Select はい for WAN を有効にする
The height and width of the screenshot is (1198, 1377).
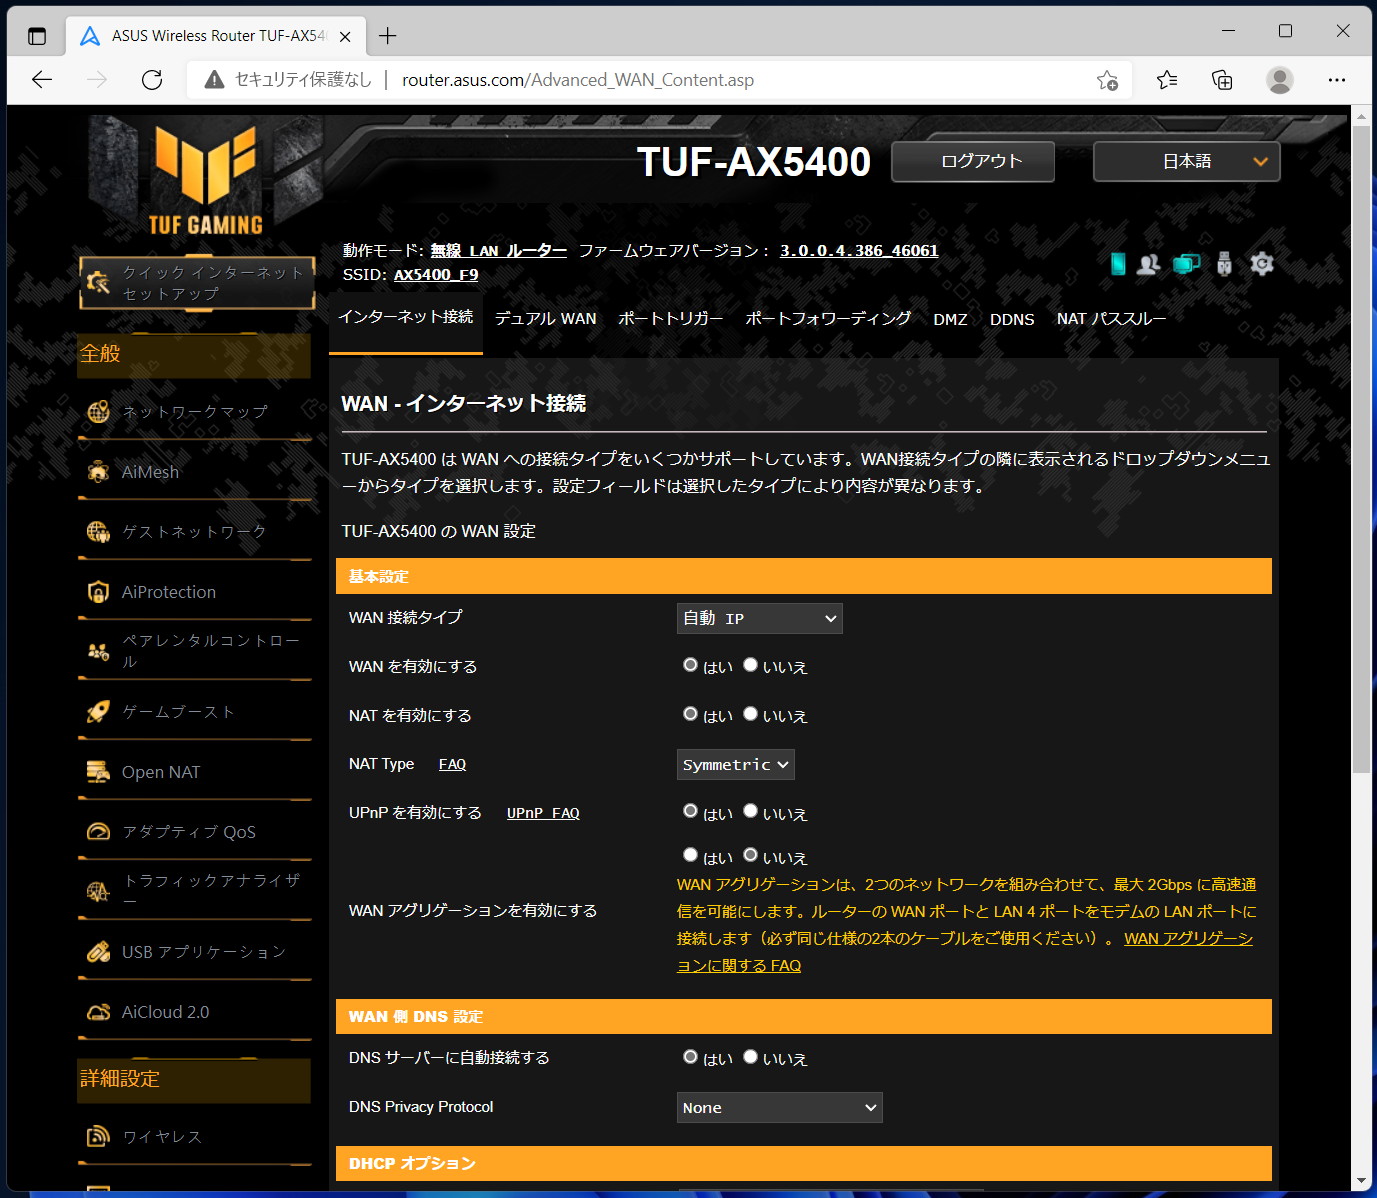point(690,665)
